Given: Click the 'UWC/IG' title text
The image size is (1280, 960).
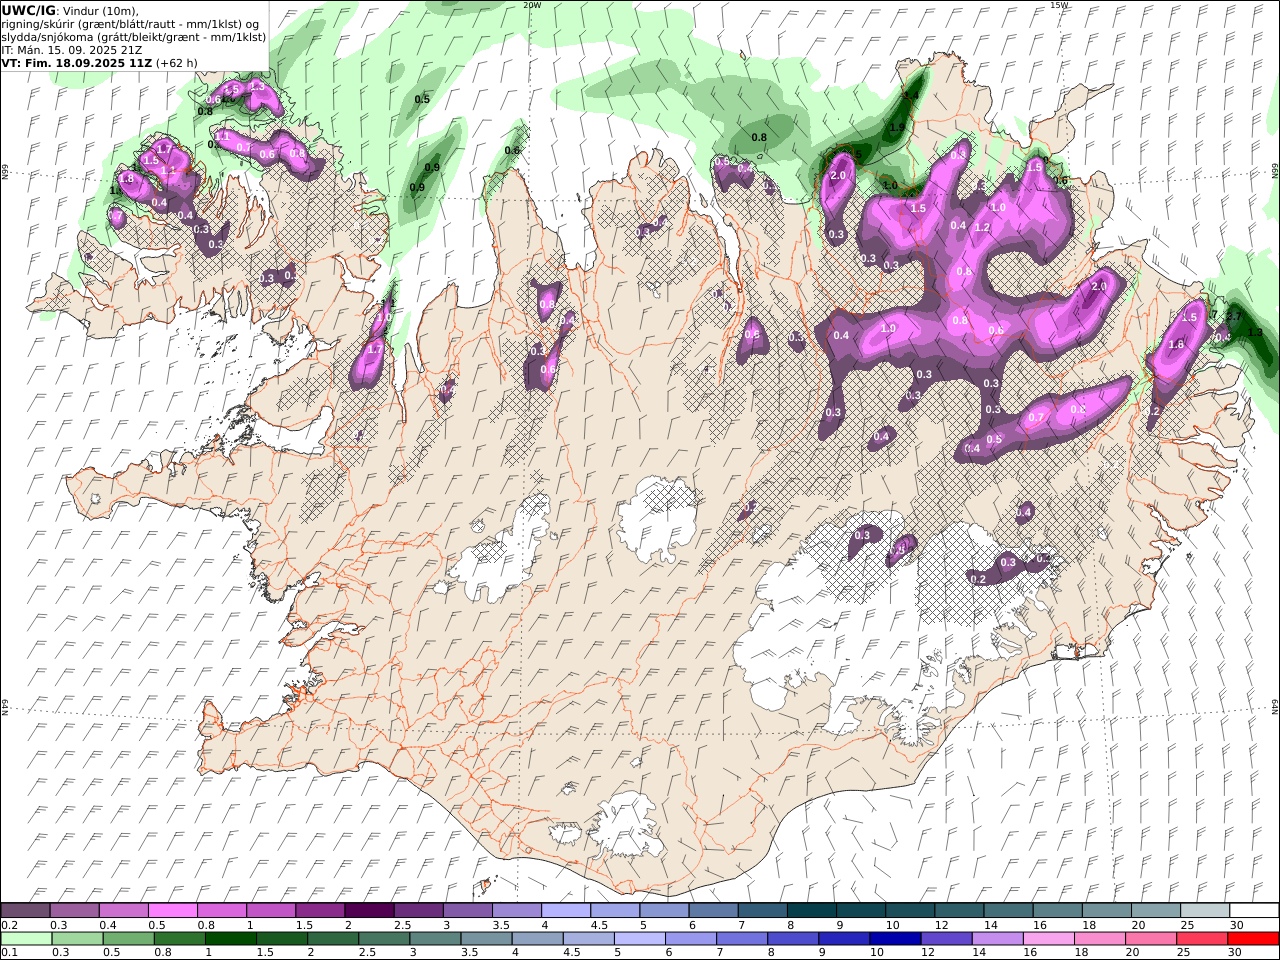Looking at the screenshot, I should point(28,10).
